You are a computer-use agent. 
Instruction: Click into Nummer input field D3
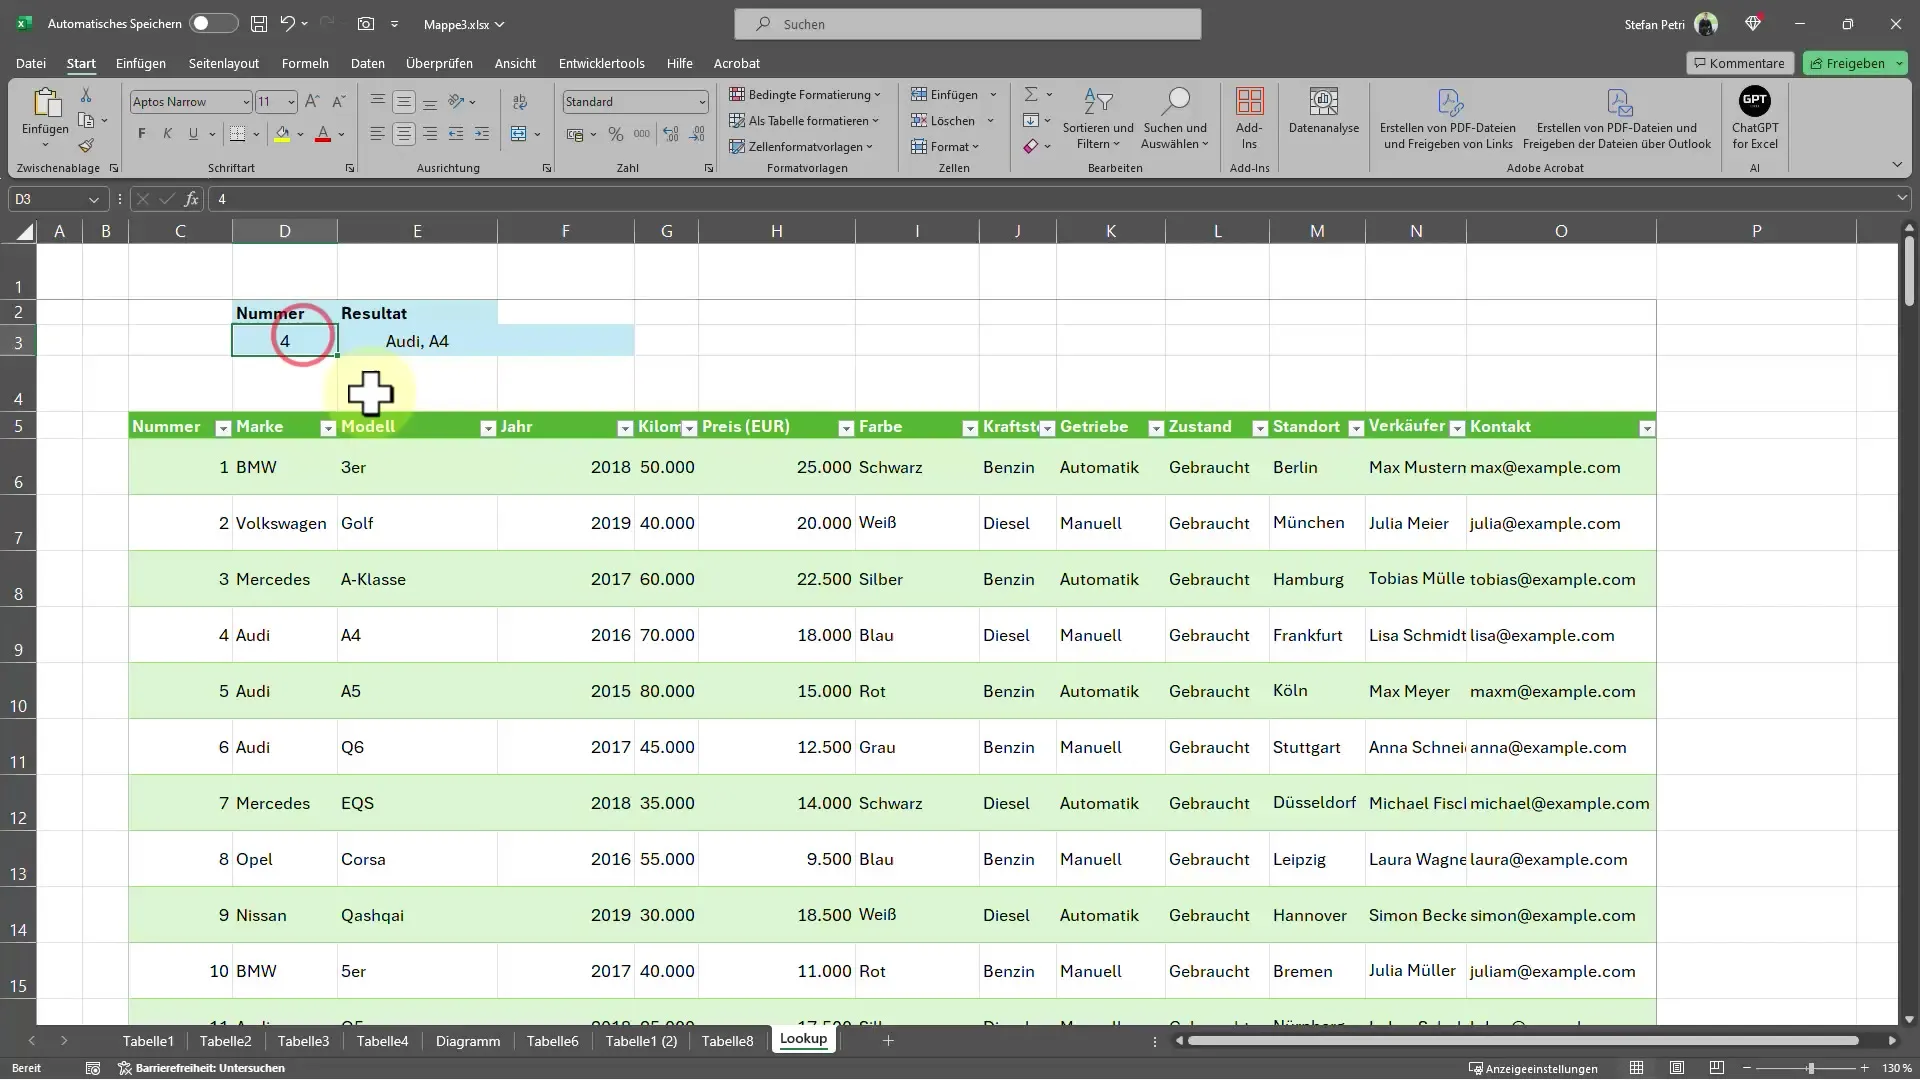pos(285,340)
